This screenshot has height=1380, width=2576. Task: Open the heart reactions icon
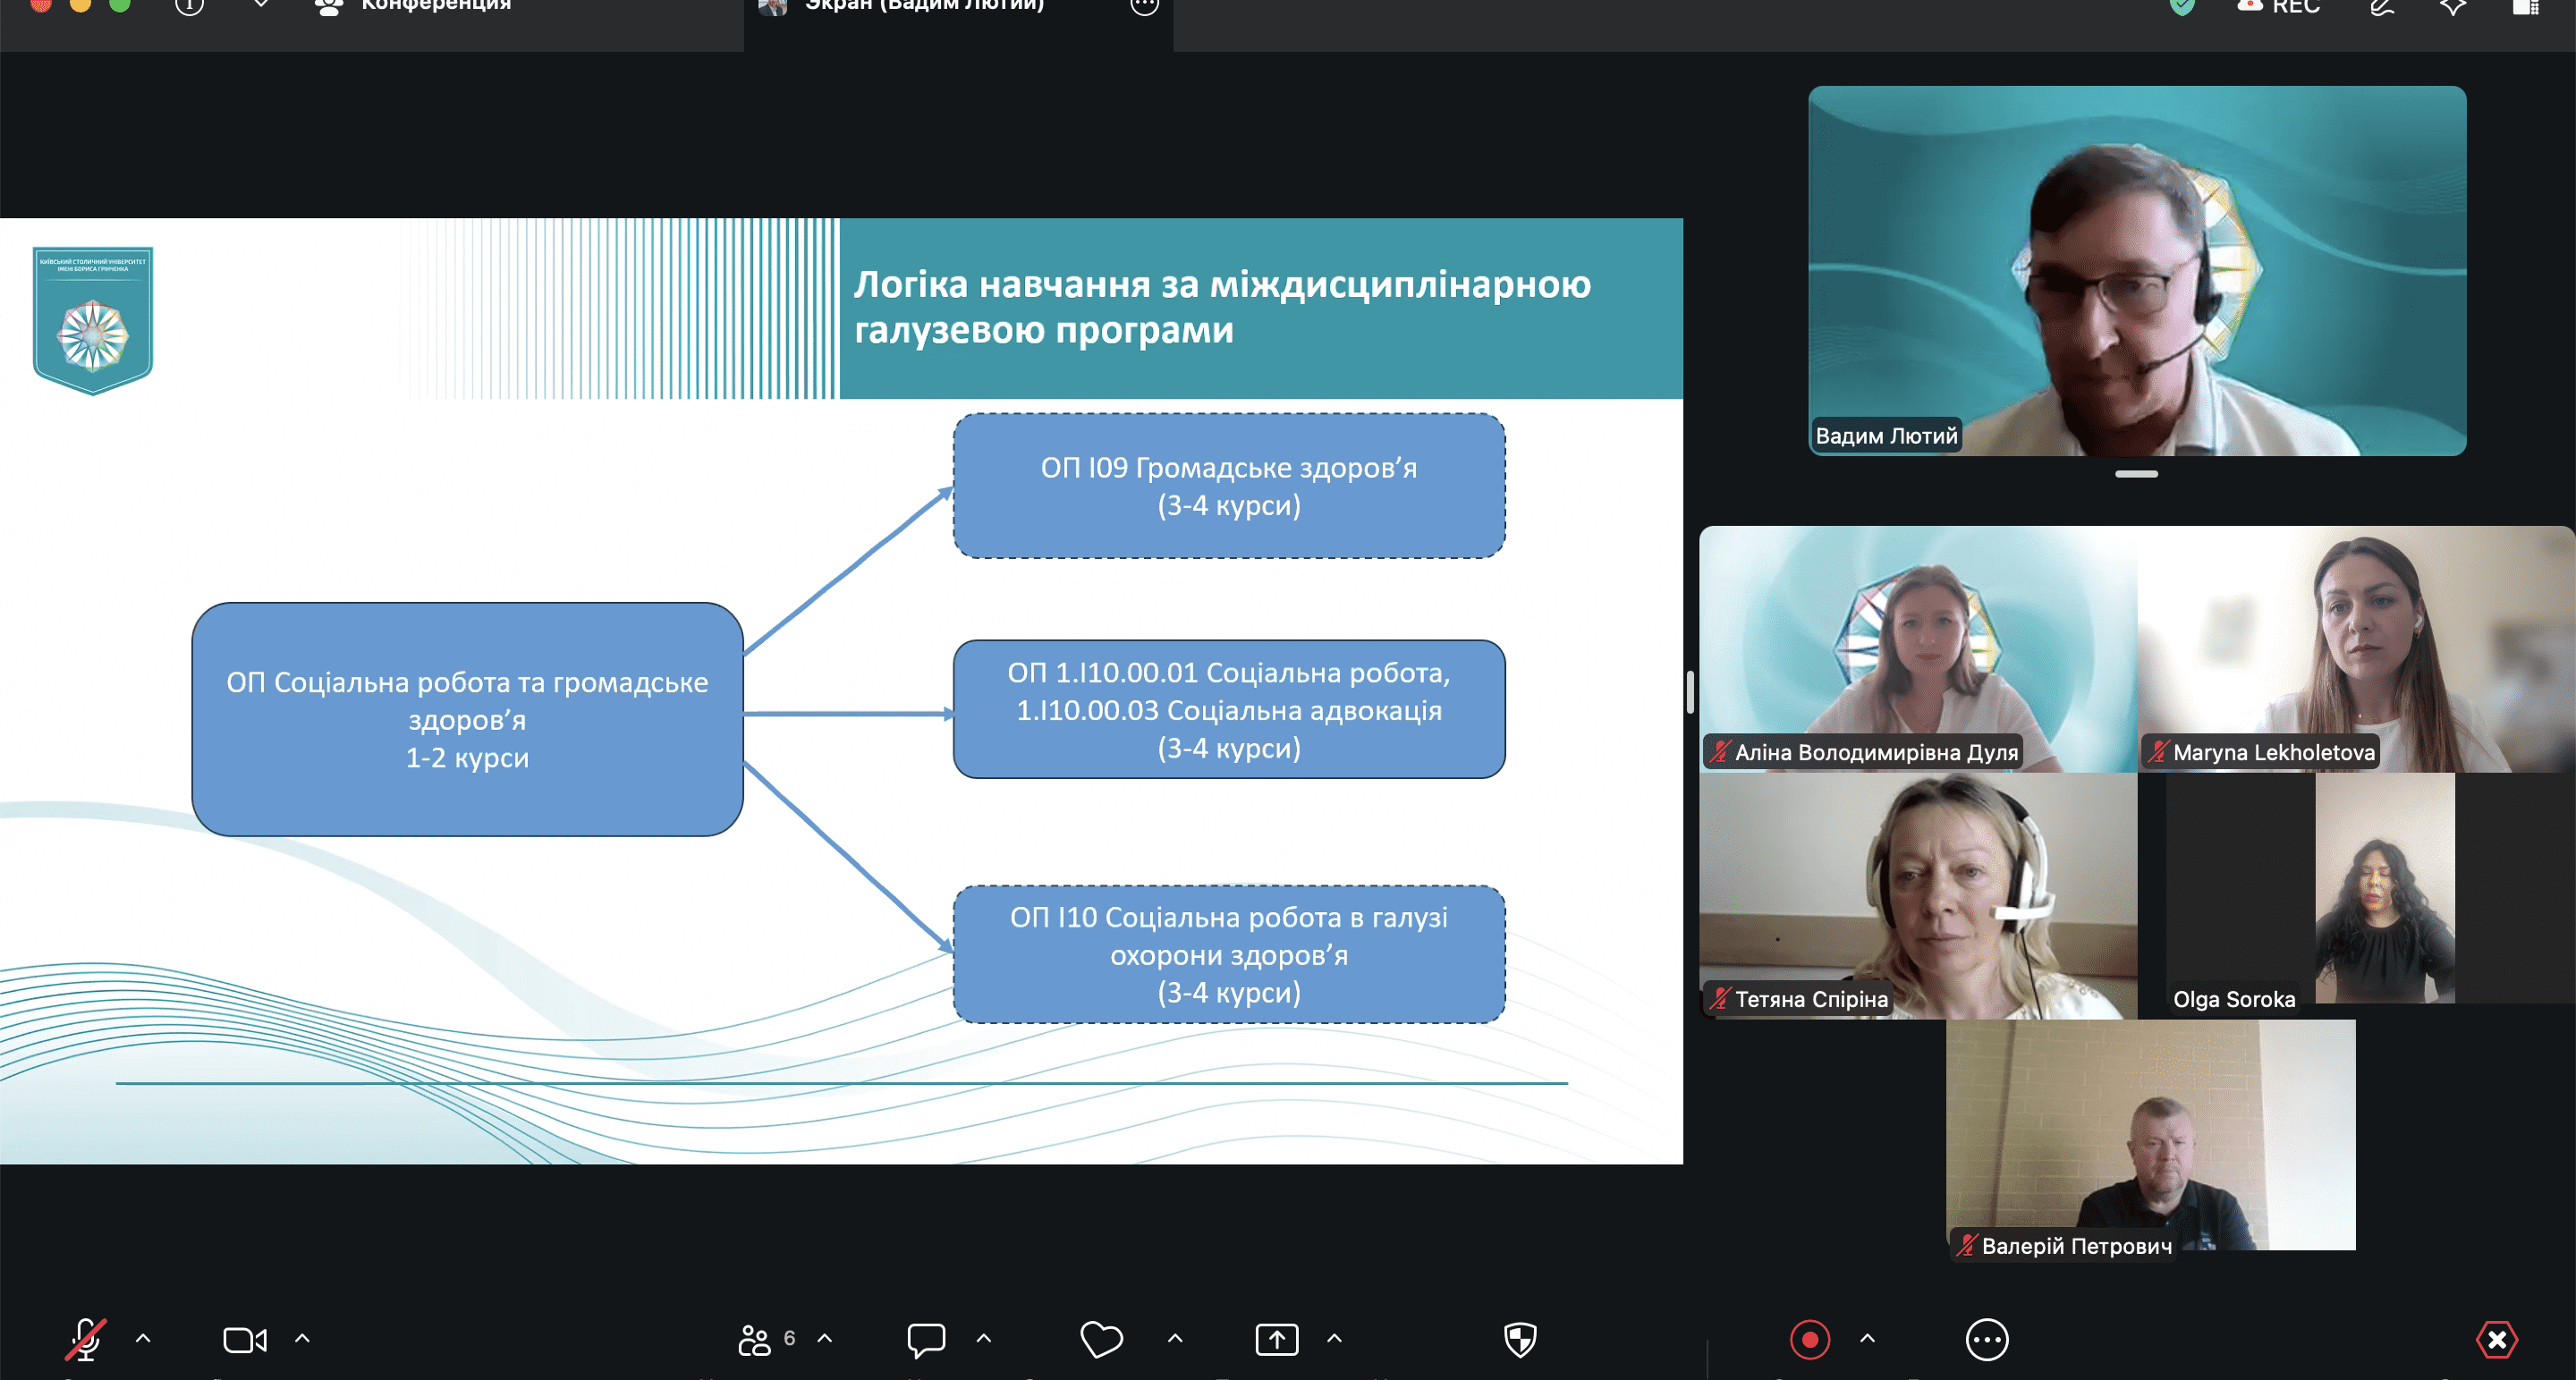(1102, 1339)
